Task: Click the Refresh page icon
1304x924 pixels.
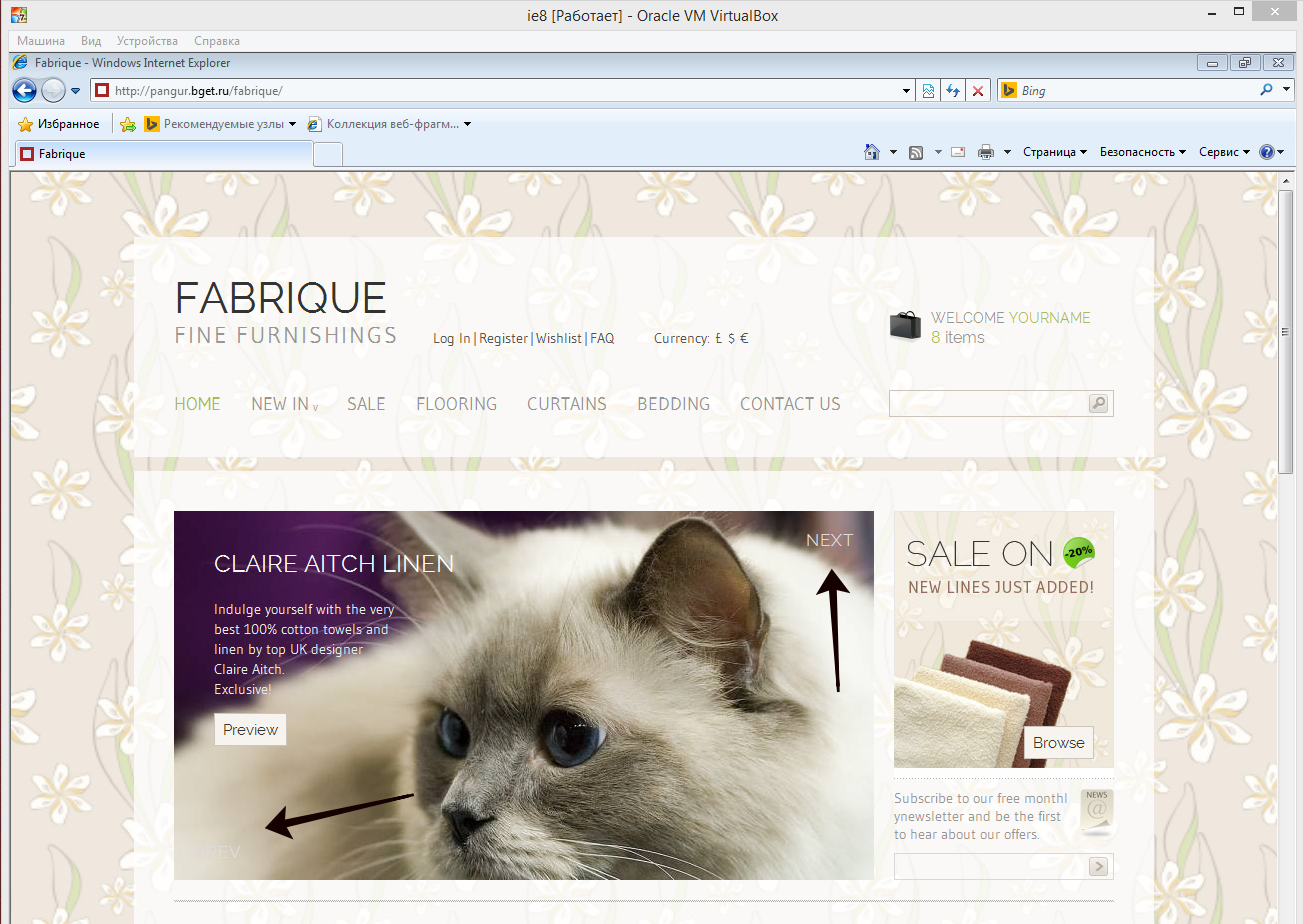Action: click(953, 91)
